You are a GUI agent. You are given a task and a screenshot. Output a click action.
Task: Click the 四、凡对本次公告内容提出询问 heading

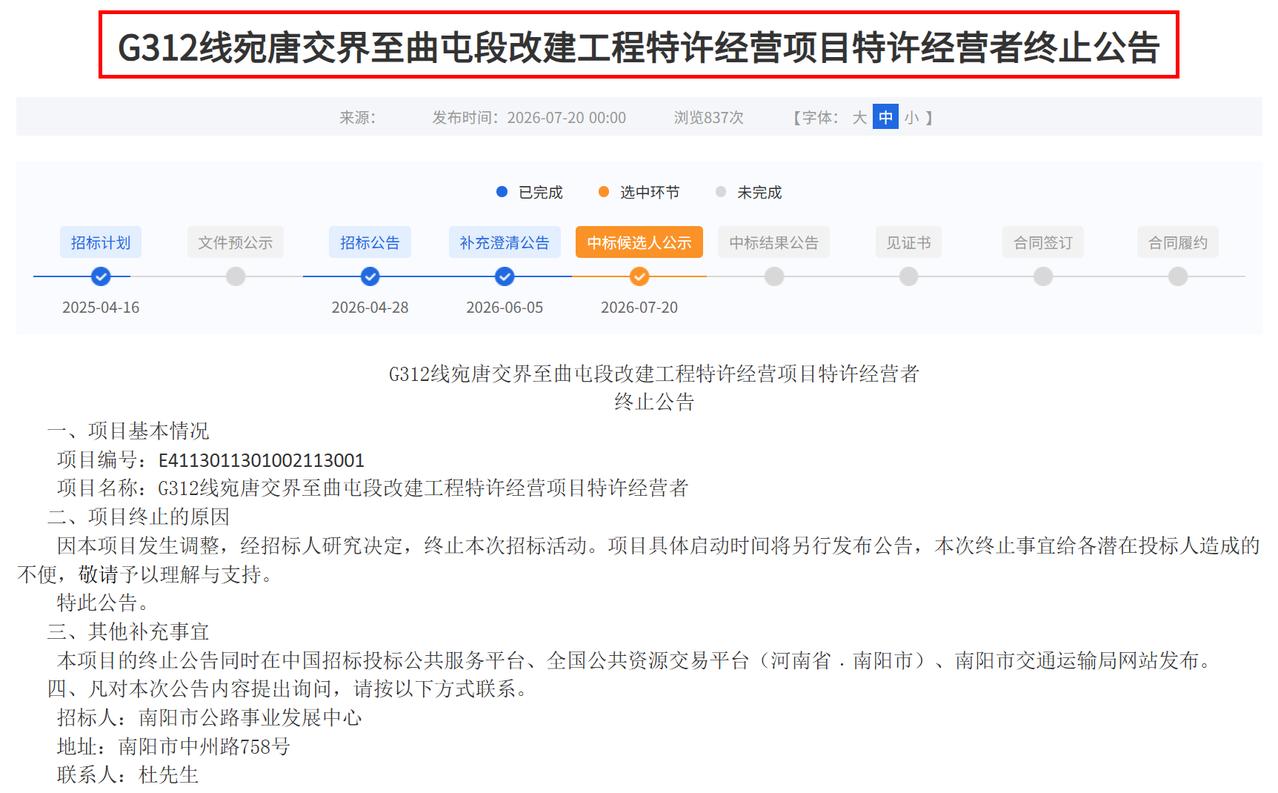point(287,689)
